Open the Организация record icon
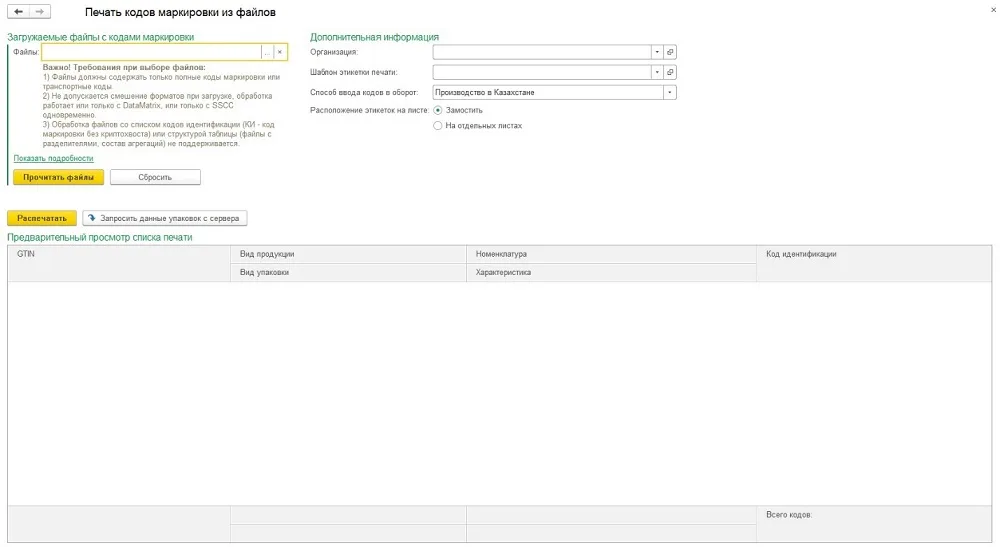The image size is (1000, 547). (x=670, y=52)
